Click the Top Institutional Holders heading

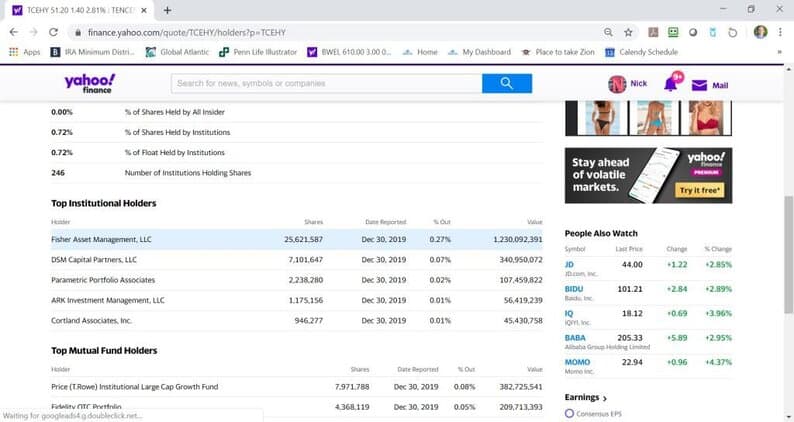click(103, 203)
